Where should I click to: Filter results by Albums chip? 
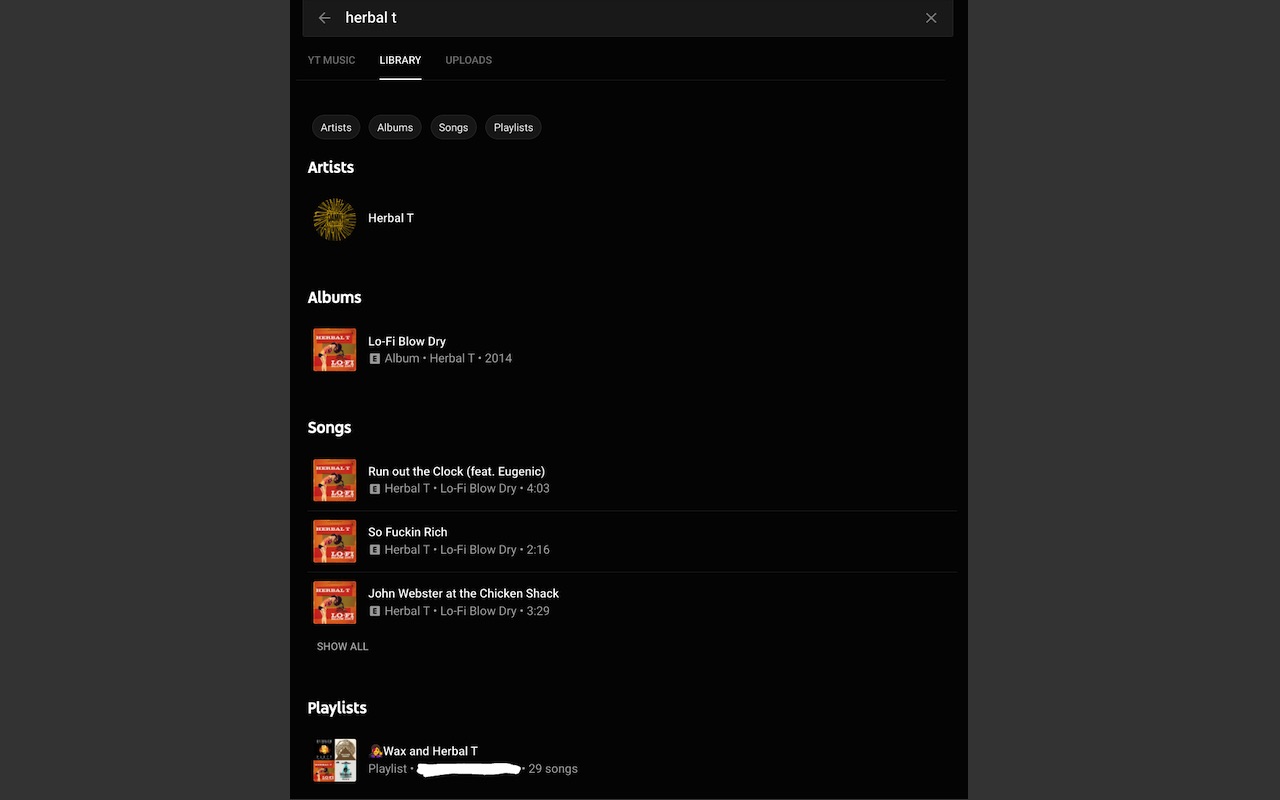tap(395, 127)
